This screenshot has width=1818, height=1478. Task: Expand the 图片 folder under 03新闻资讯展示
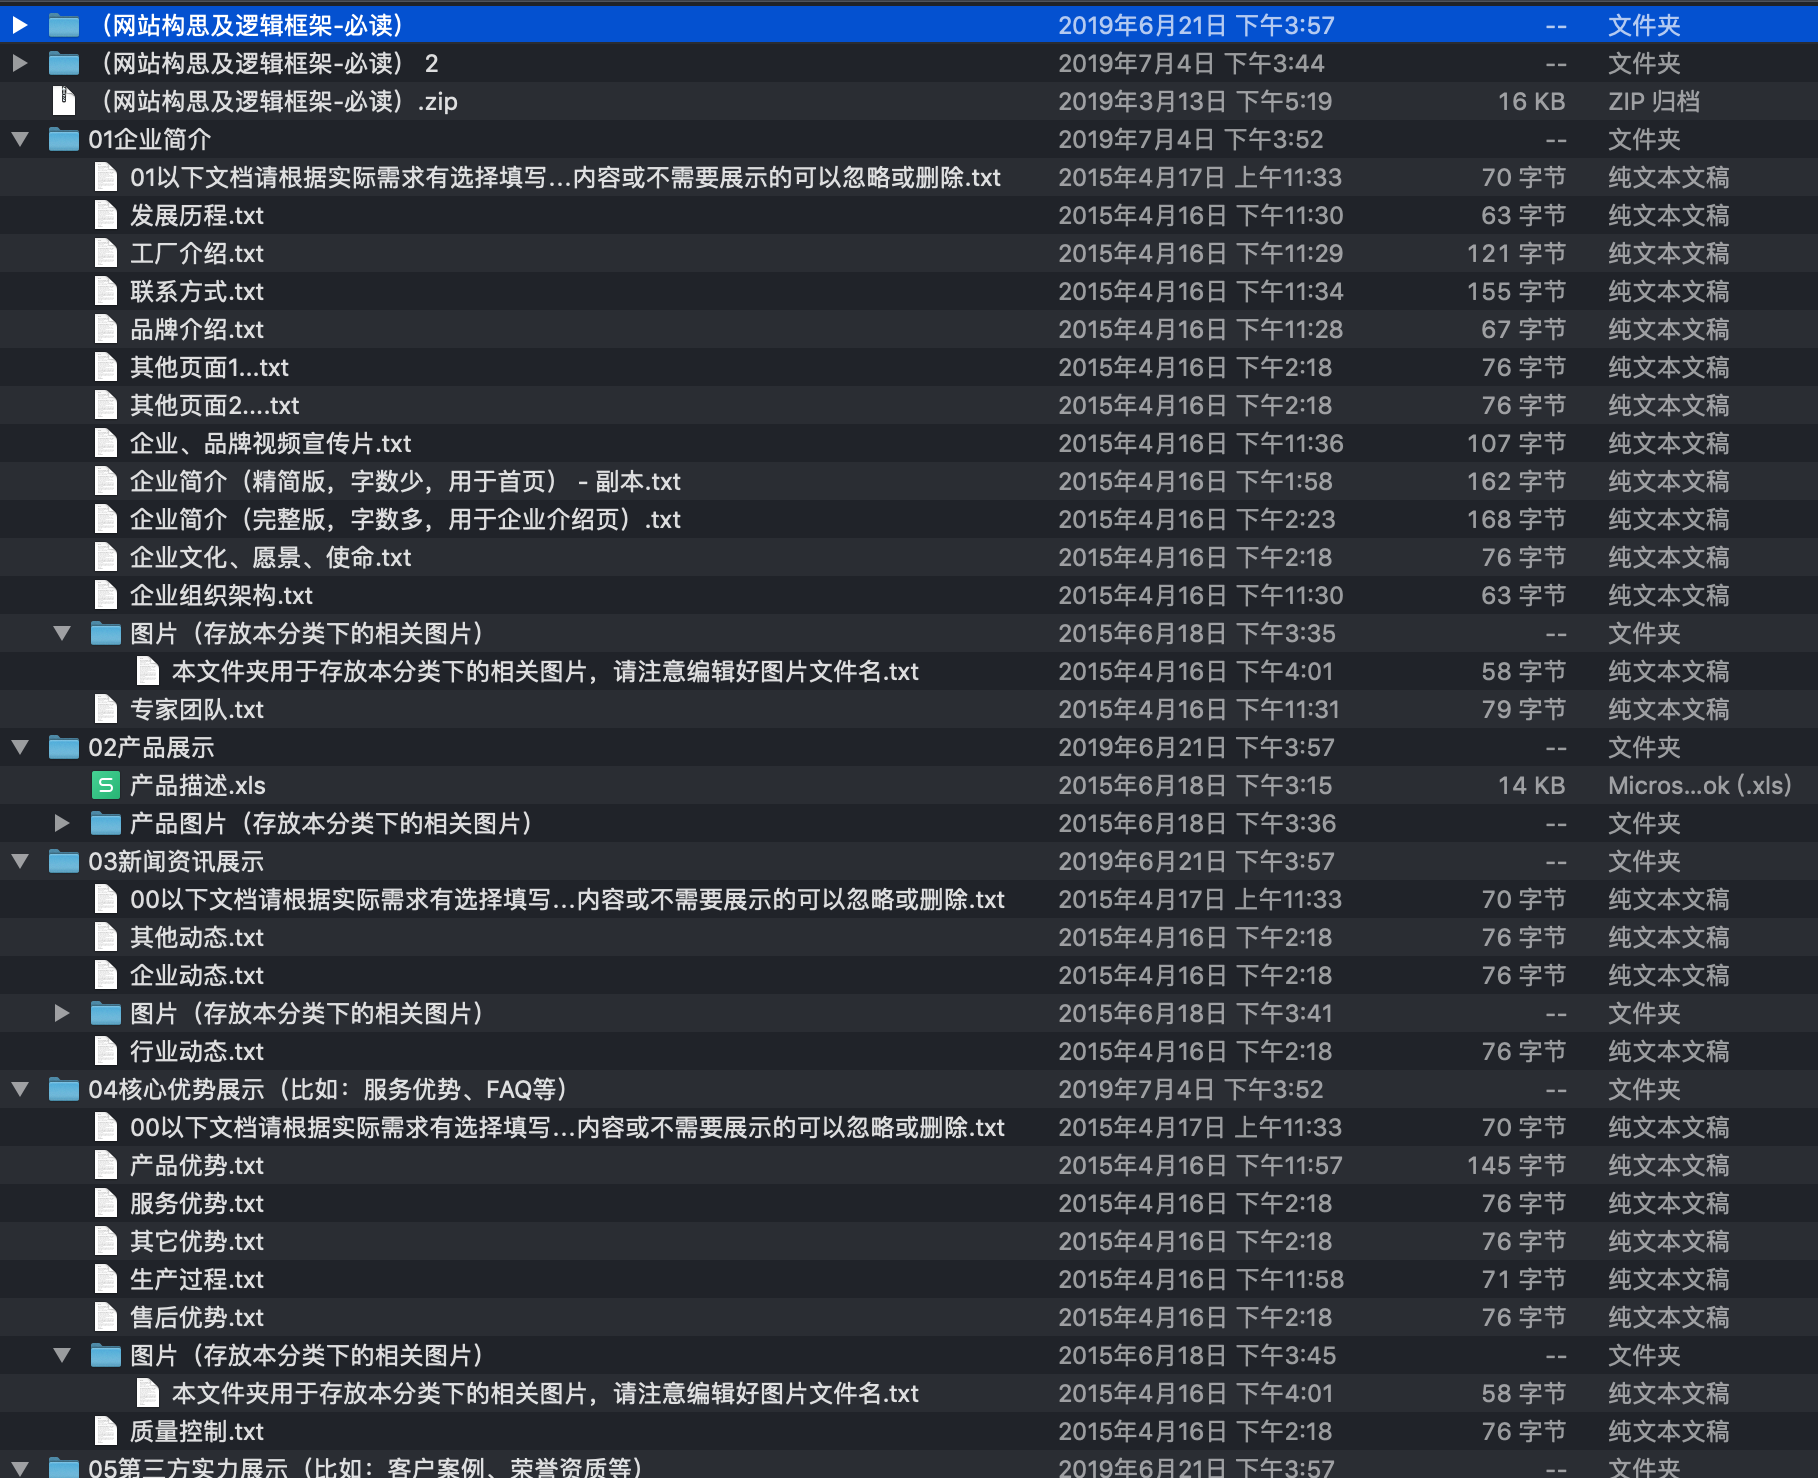[62, 1012]
